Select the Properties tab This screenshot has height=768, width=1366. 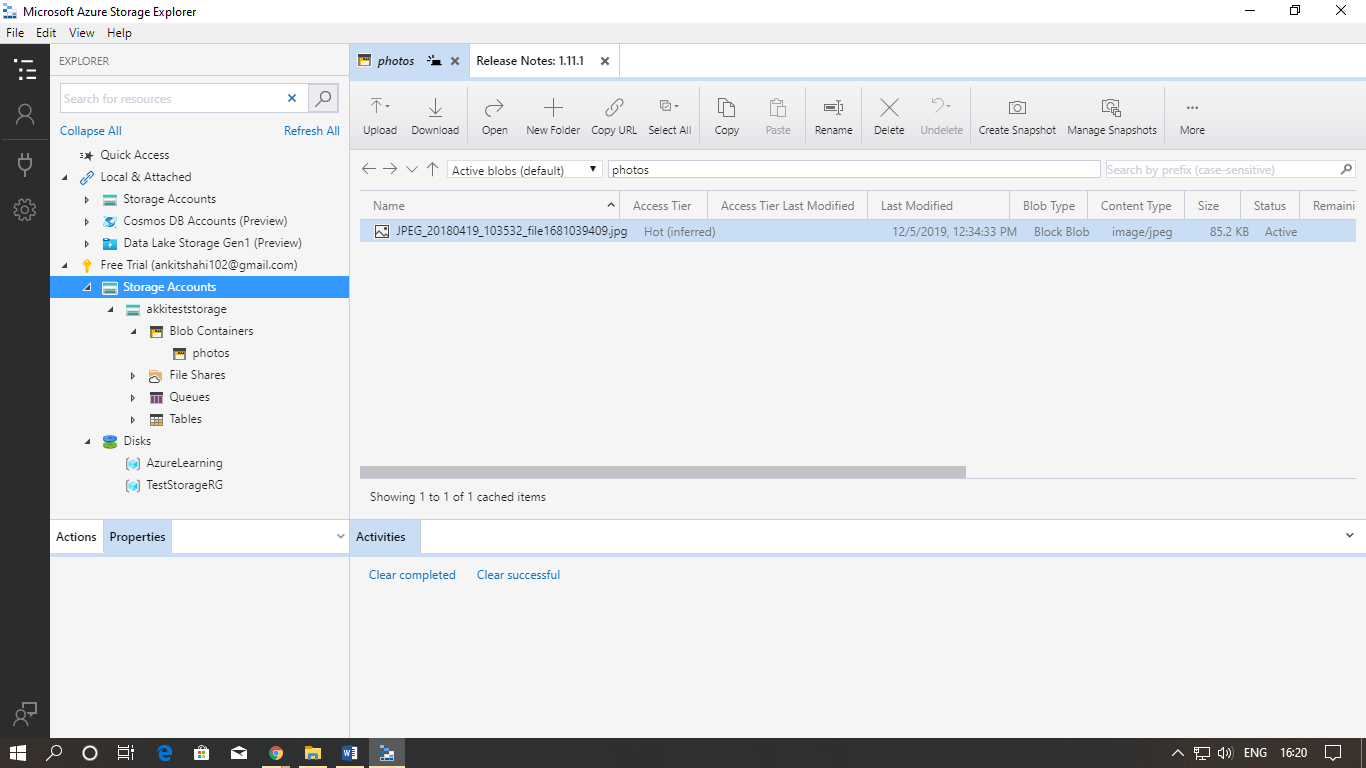[137, 537]
